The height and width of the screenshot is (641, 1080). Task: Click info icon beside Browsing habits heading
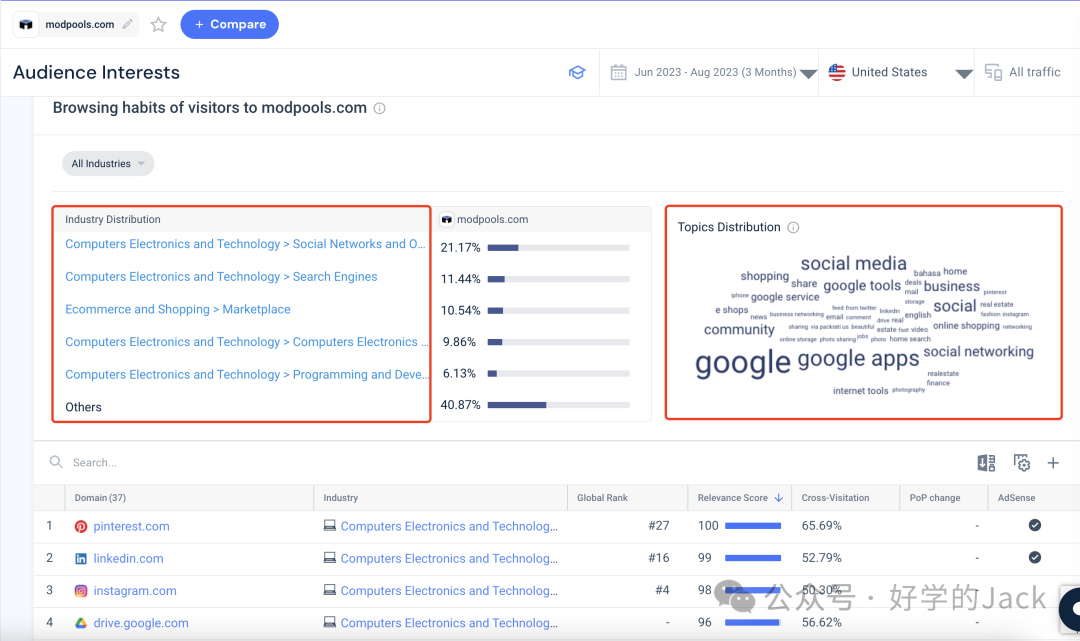coord(380,108)
